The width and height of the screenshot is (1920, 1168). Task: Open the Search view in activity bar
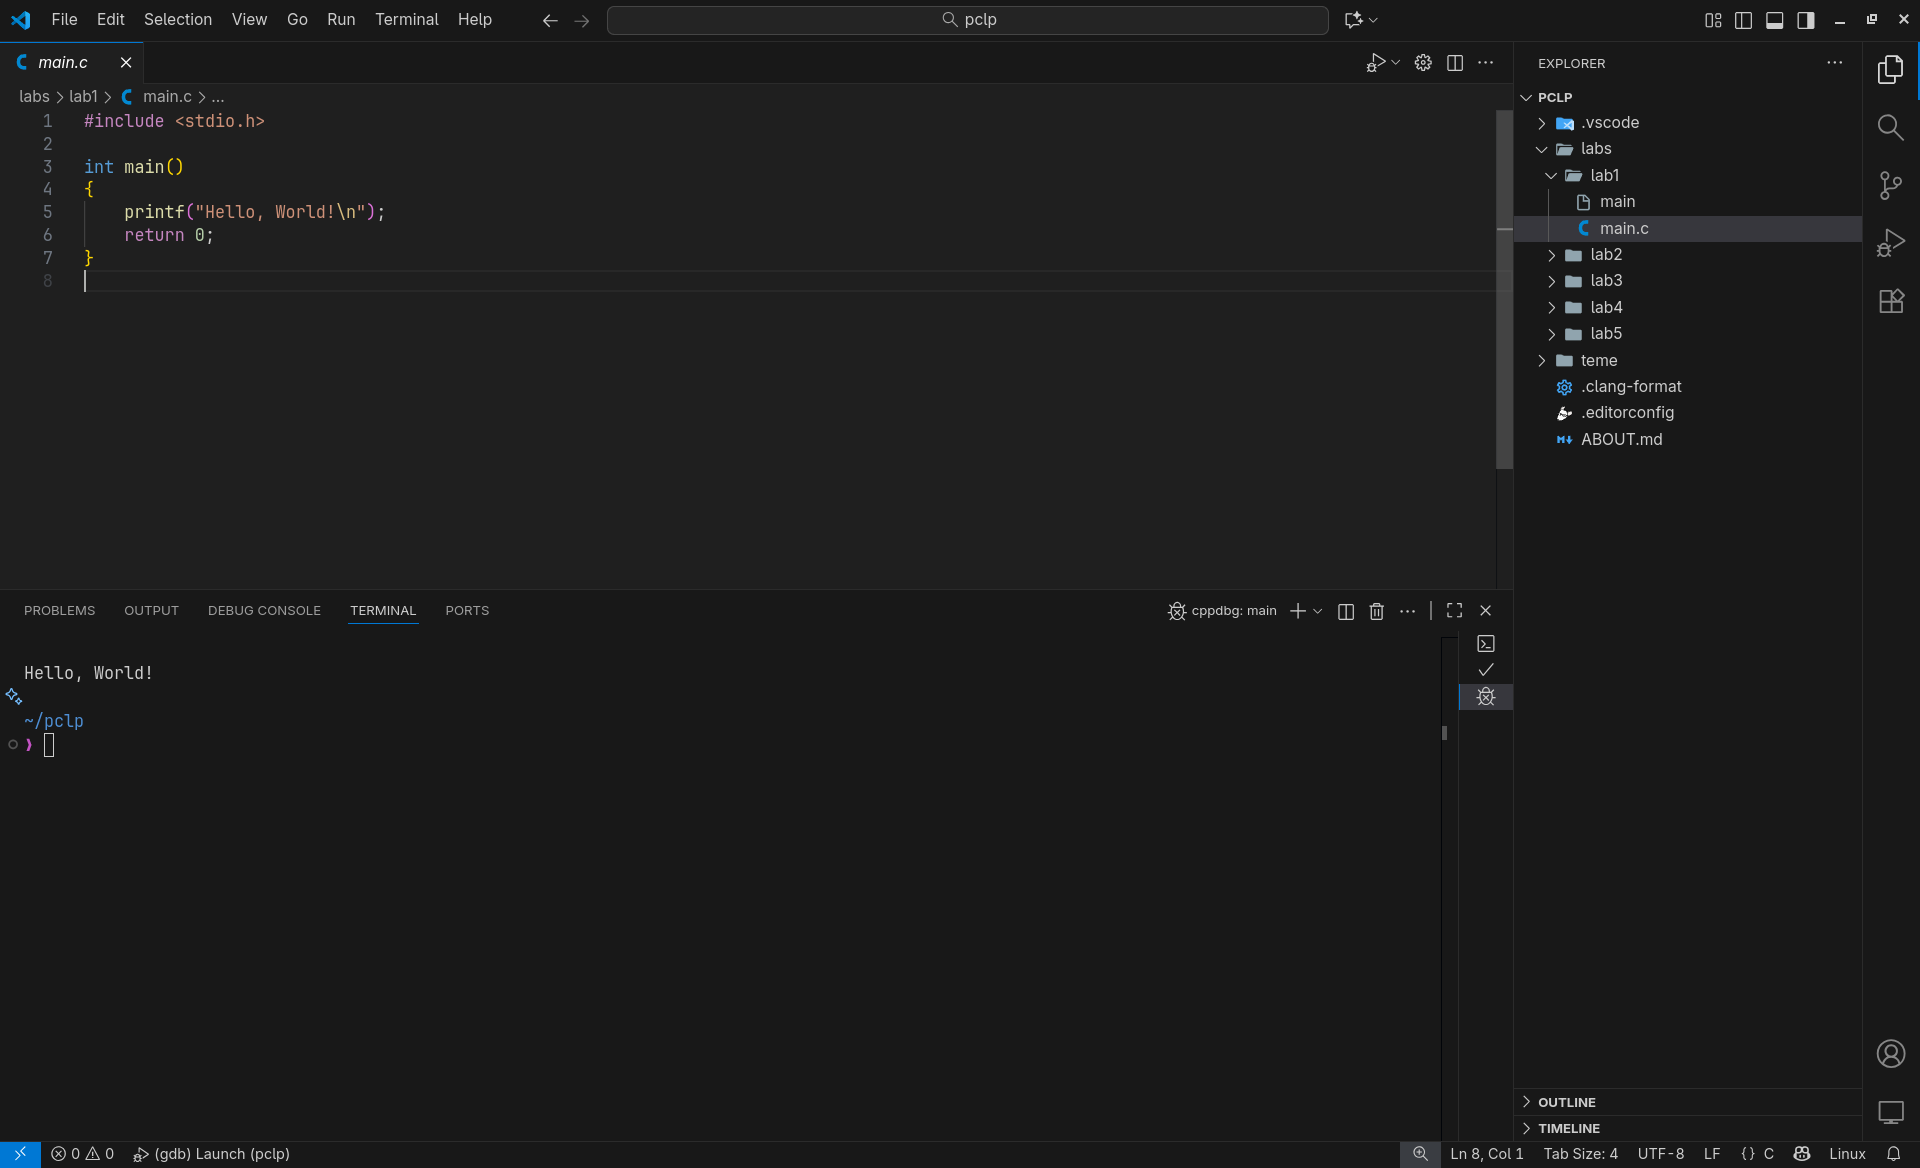point(1890,127)
